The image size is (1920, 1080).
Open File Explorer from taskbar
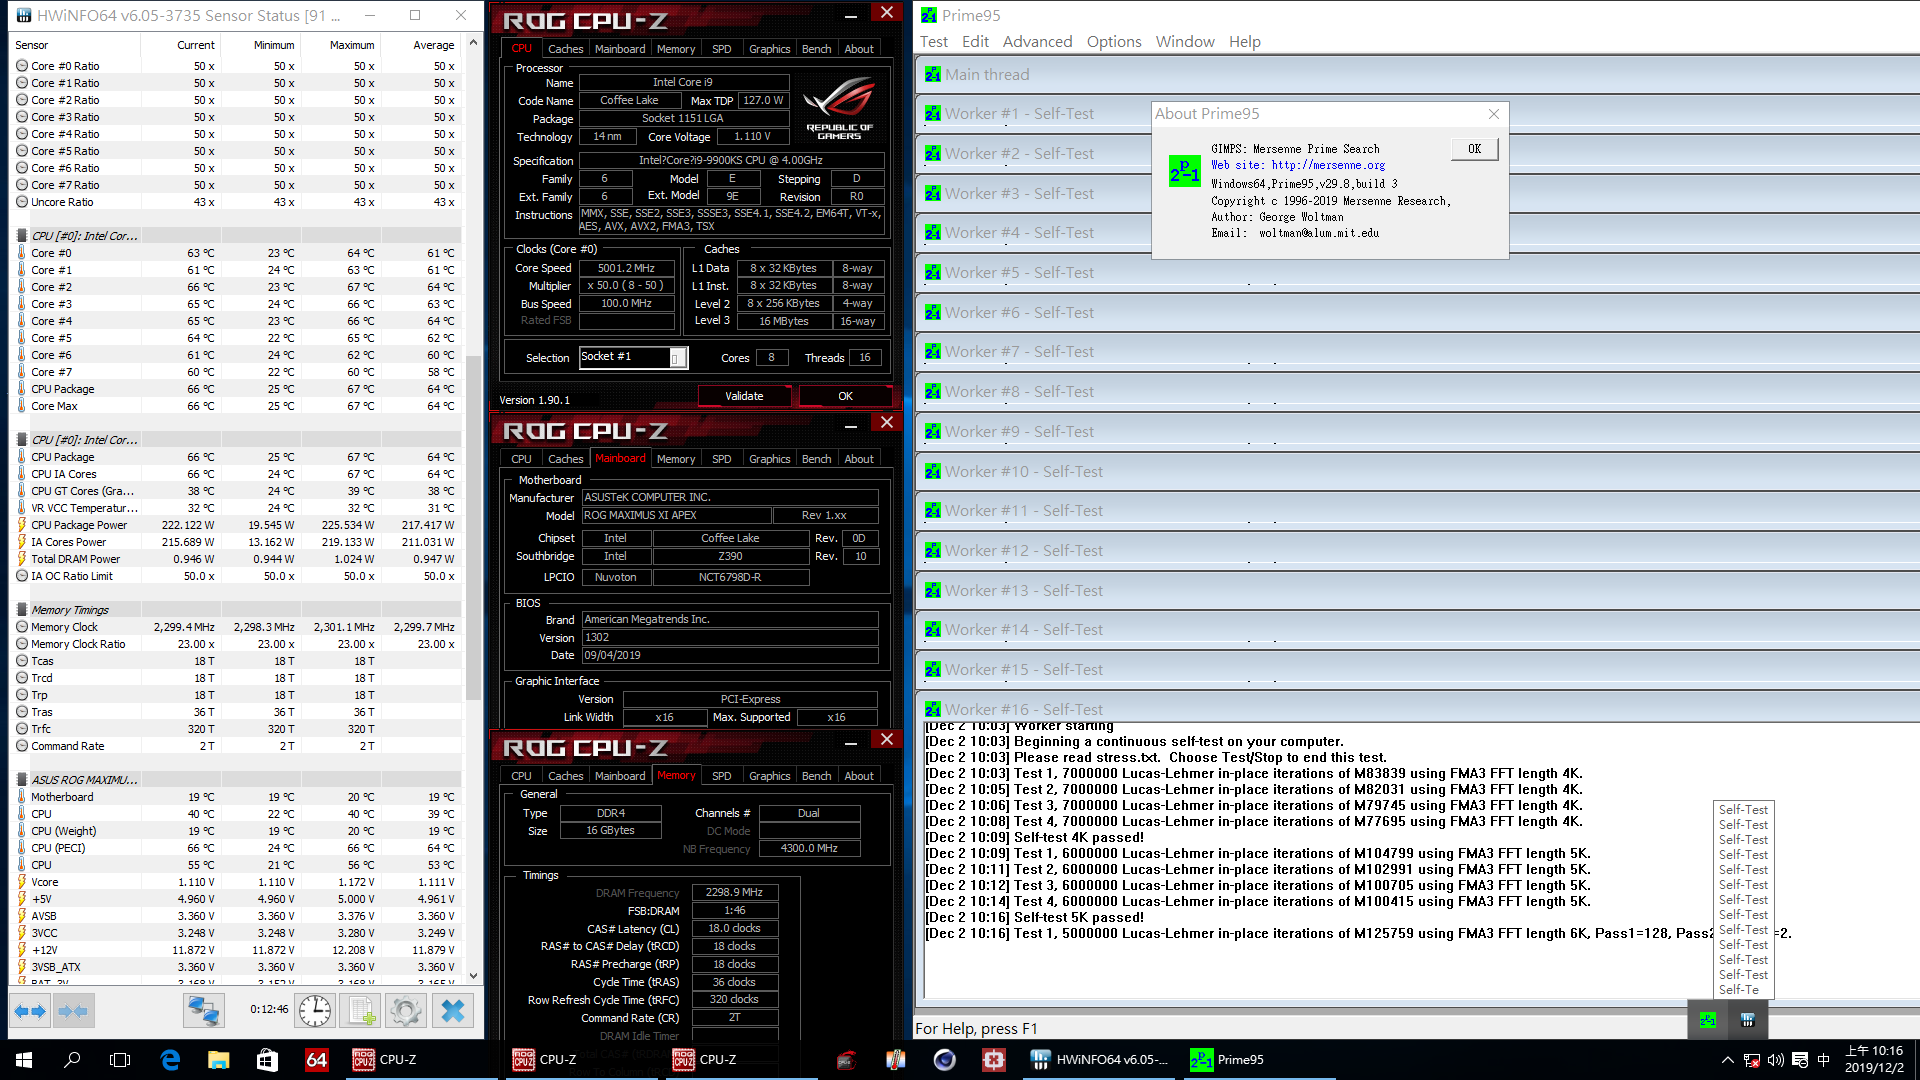click(219, 1060)
